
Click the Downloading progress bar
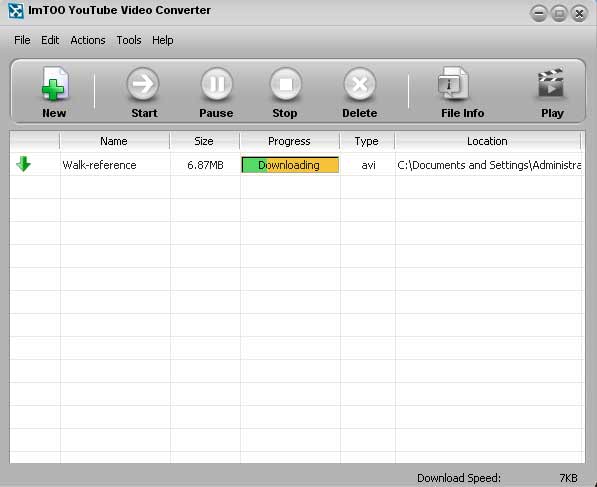[290, 165]
